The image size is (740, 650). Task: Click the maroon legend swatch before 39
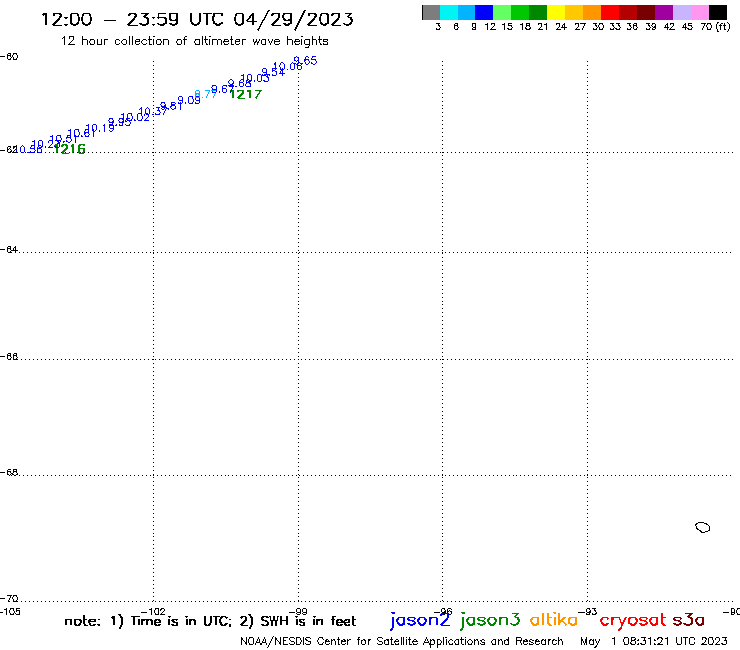(646, 12)
